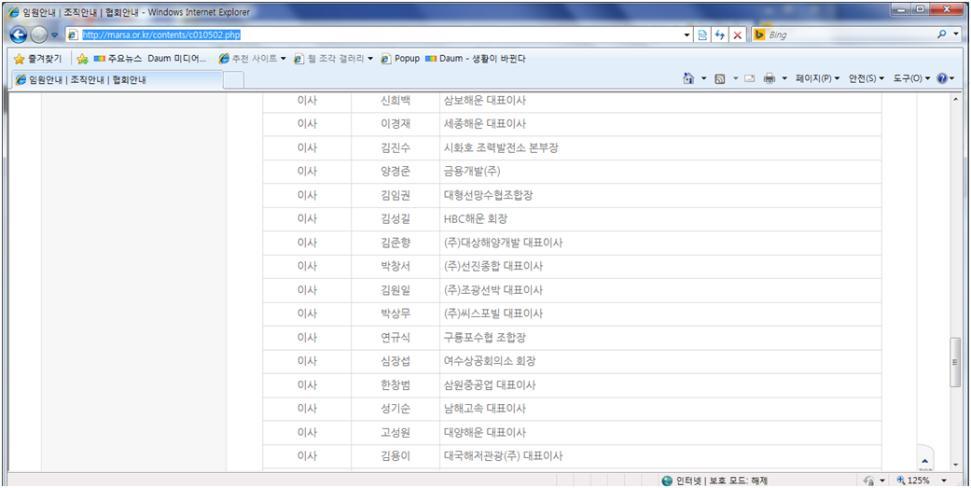This screenshot has height=488, width=971.
Task: Open the 추천 사이트 suggested sites dropdown
Action: point(253,59)
